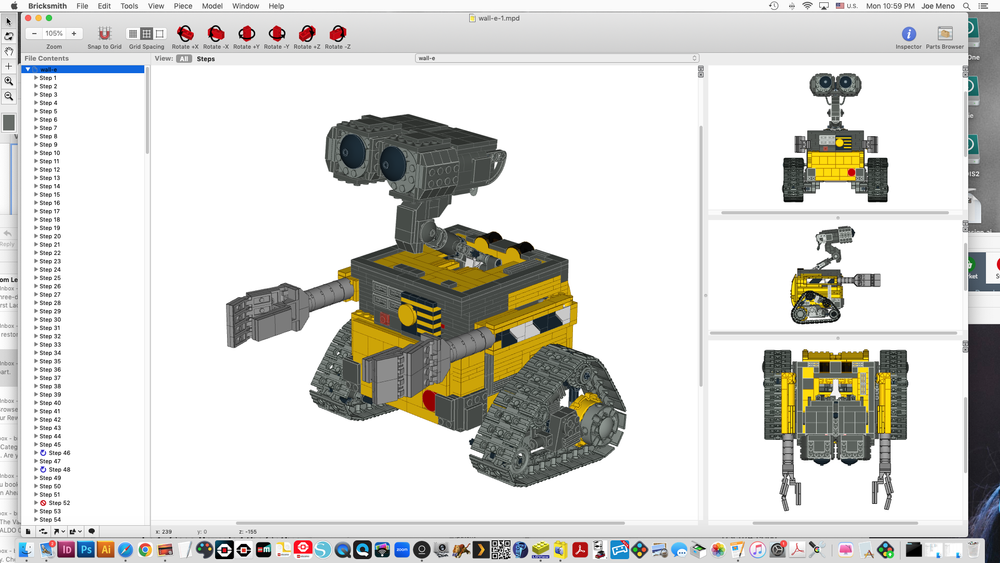Screen dimensions: 1000x563
Task: Click the side view of Wall-E
Action: [835, 275]
